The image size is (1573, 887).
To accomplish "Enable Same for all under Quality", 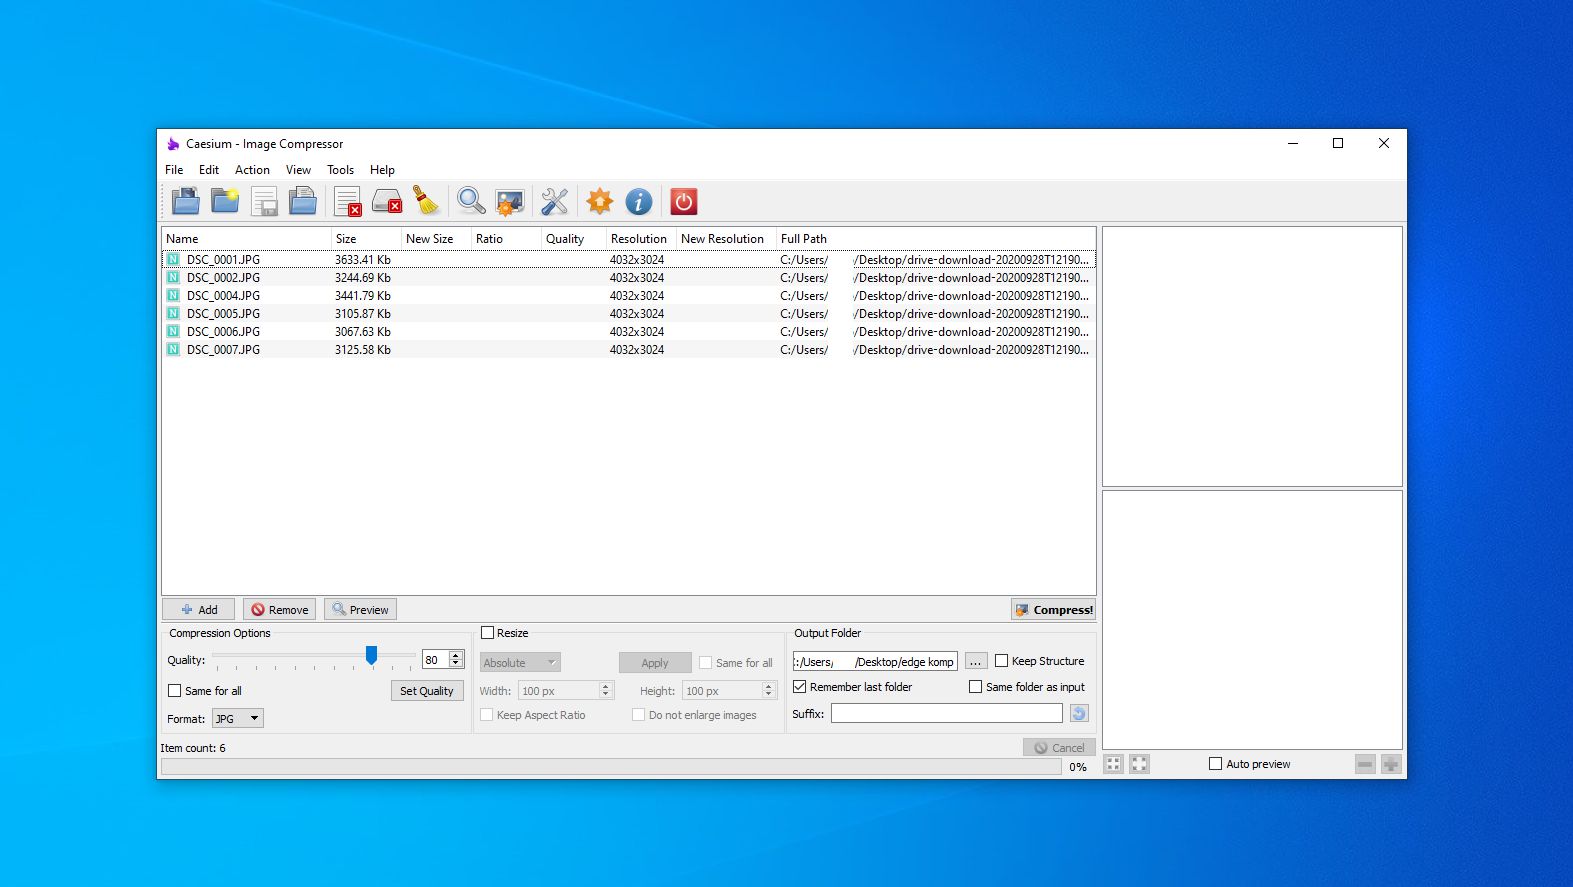I will [x=175, y=691].
